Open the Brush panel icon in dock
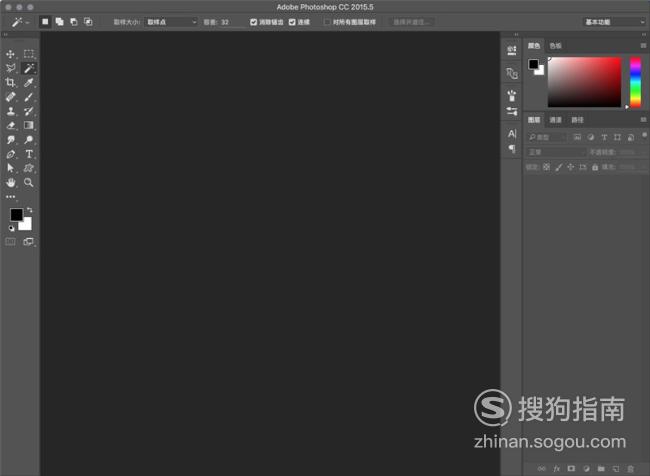This screenshot has width=650, height=476. point(512,95)
